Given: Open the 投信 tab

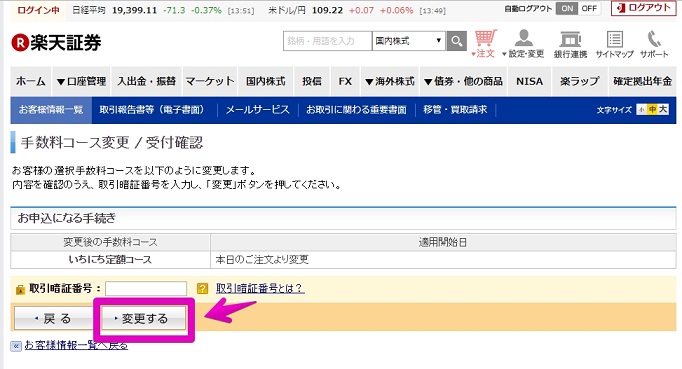Looking at the screenshot, I should point(312,81).
